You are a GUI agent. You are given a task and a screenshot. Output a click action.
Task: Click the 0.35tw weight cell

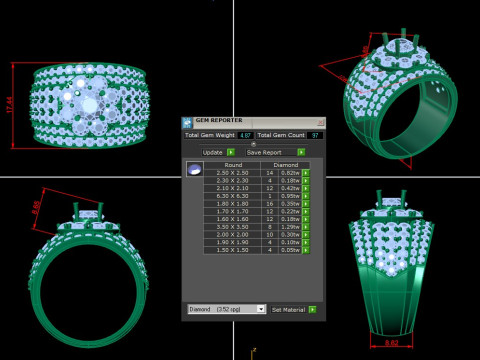click(x=290, y=204)
